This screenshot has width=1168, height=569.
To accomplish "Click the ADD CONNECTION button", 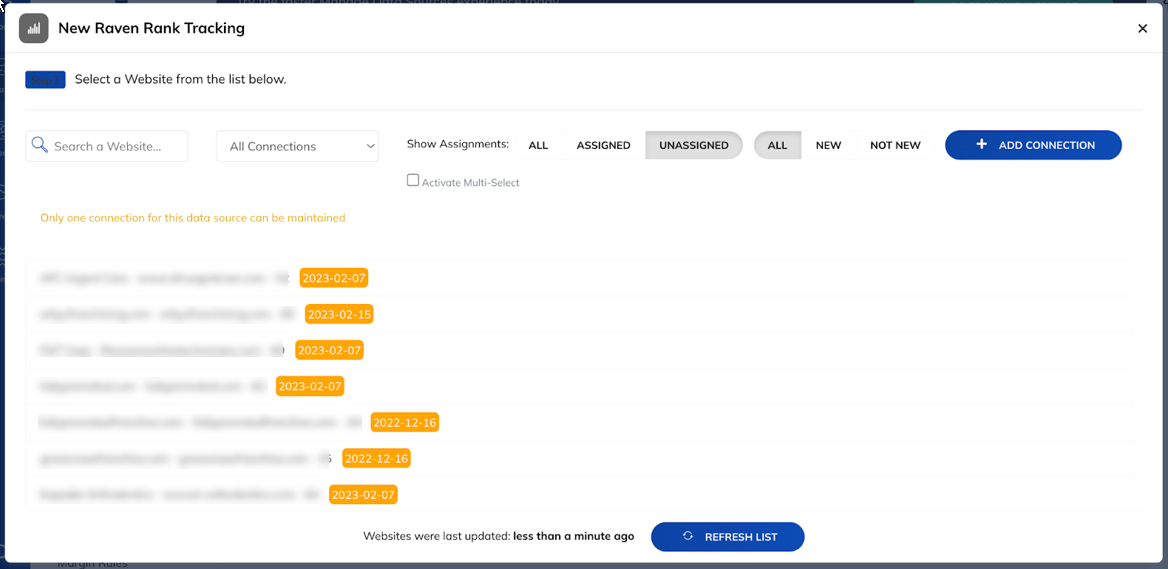I will (x=1033, y=145).
